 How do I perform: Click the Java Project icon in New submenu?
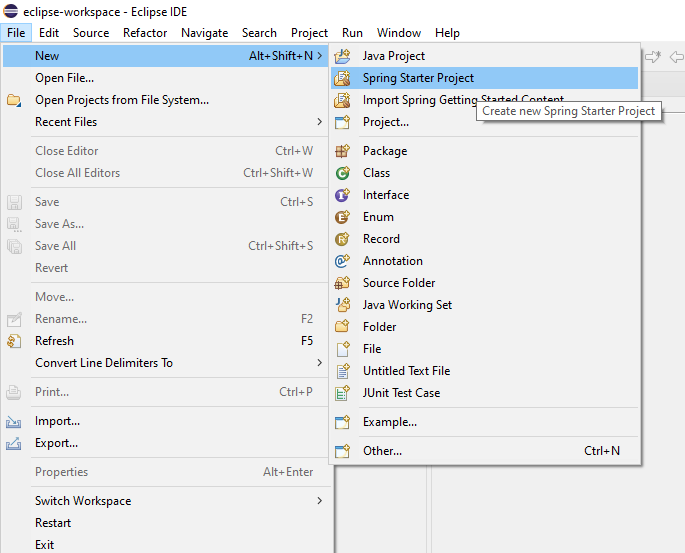[x=342, y=56]
